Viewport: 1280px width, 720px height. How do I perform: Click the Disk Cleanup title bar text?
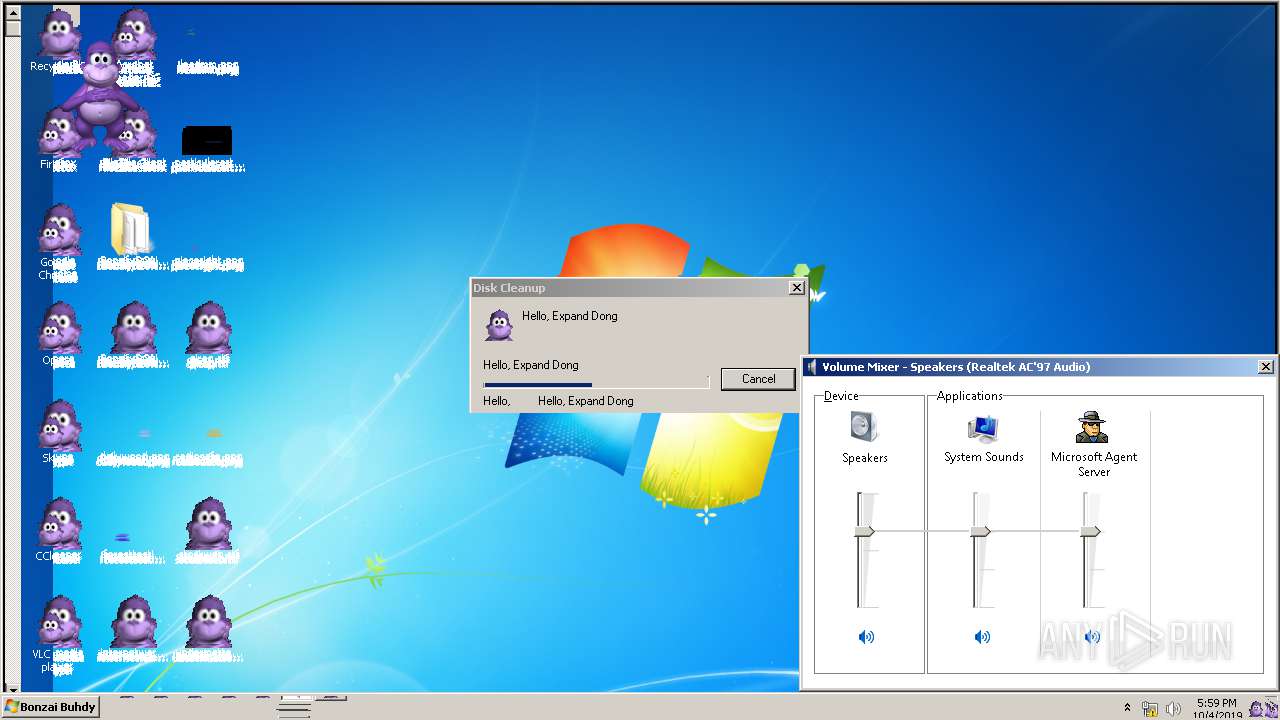coord(509,288)
